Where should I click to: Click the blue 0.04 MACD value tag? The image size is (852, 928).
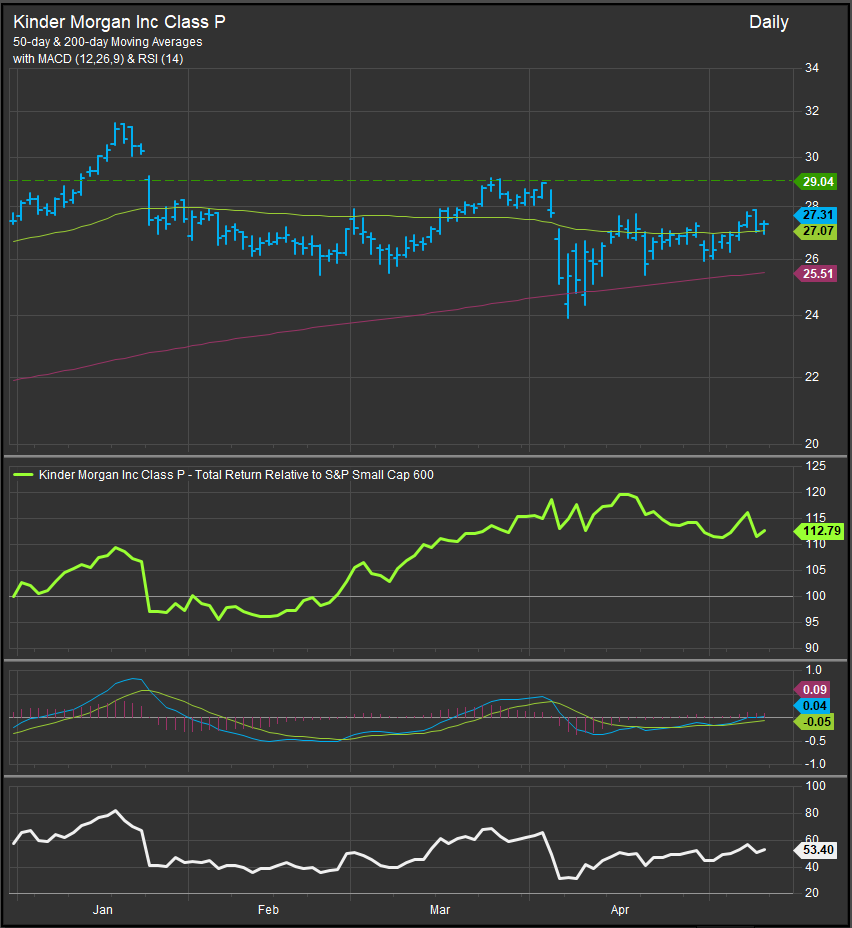tap(813, 705)
